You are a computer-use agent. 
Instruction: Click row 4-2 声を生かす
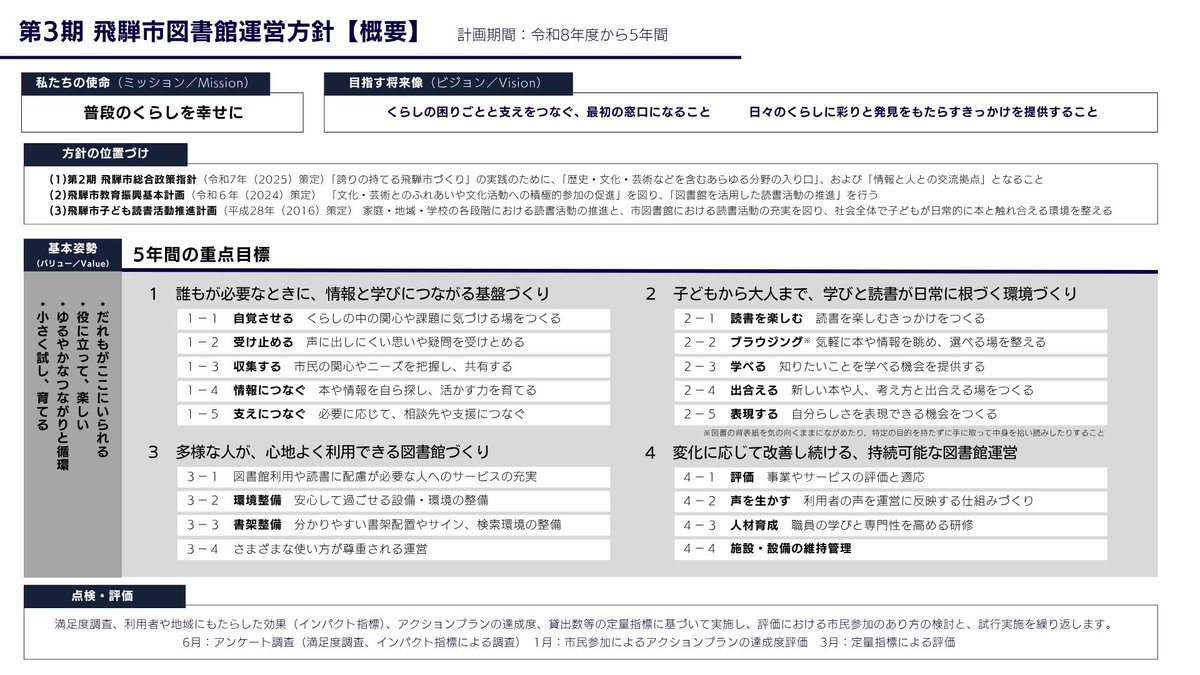pyautogui.click(x=891, y=500)
